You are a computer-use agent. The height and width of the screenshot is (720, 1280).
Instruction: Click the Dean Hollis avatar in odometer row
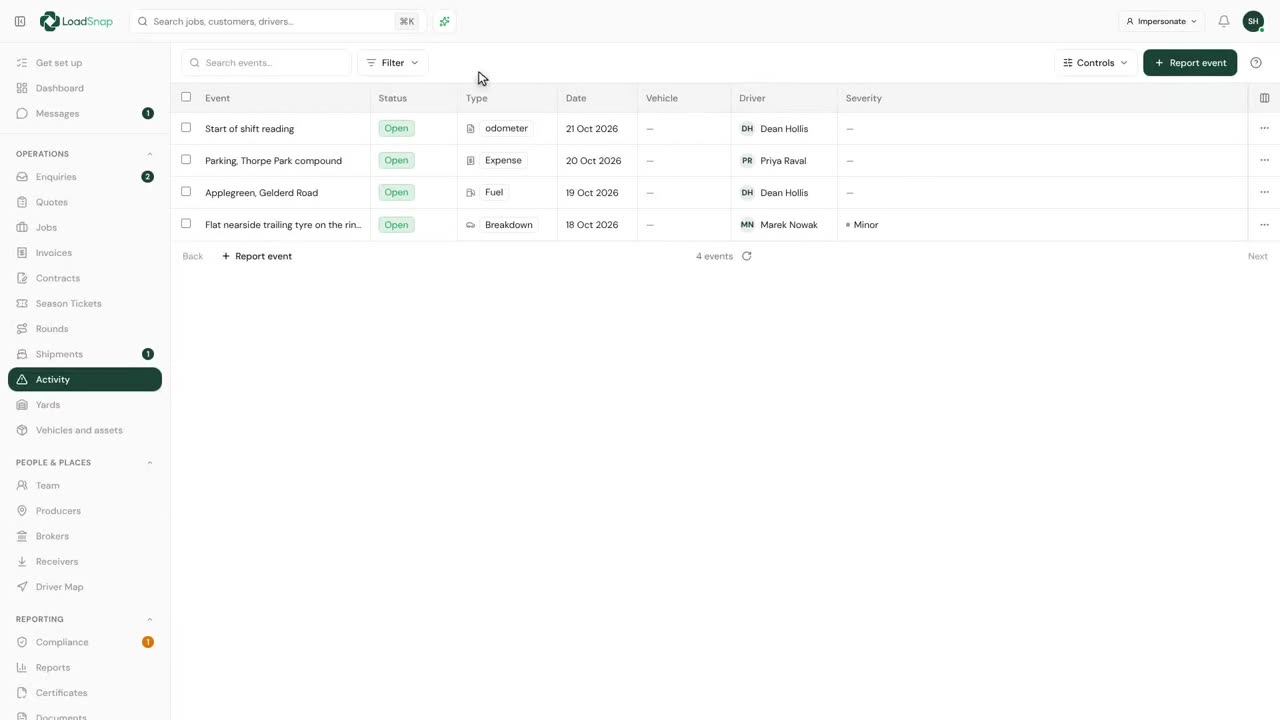pos(747,128)
